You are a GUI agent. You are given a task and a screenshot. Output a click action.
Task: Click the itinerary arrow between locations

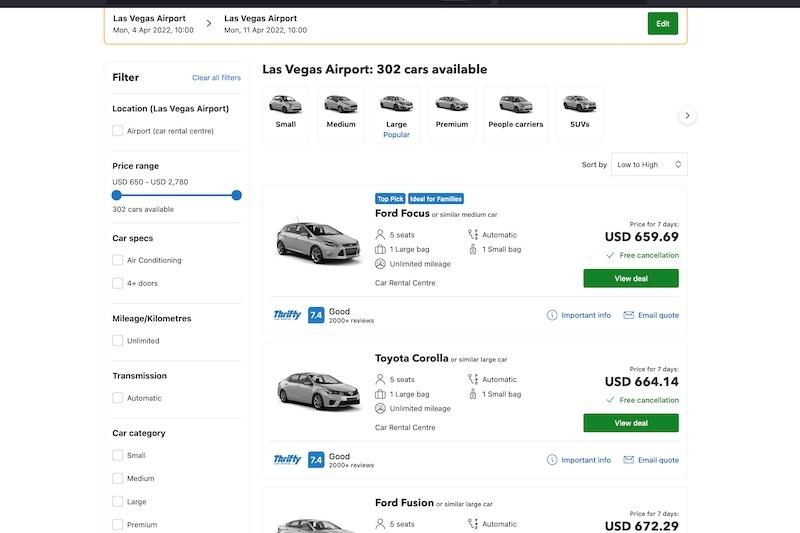[x=209, y=23]
